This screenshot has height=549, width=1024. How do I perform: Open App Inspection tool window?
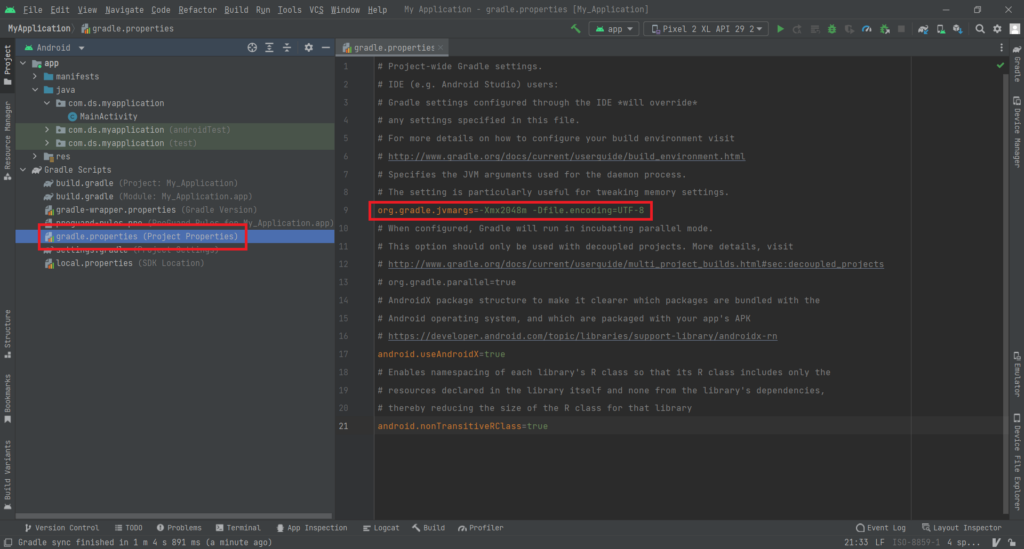coord(312,527)
